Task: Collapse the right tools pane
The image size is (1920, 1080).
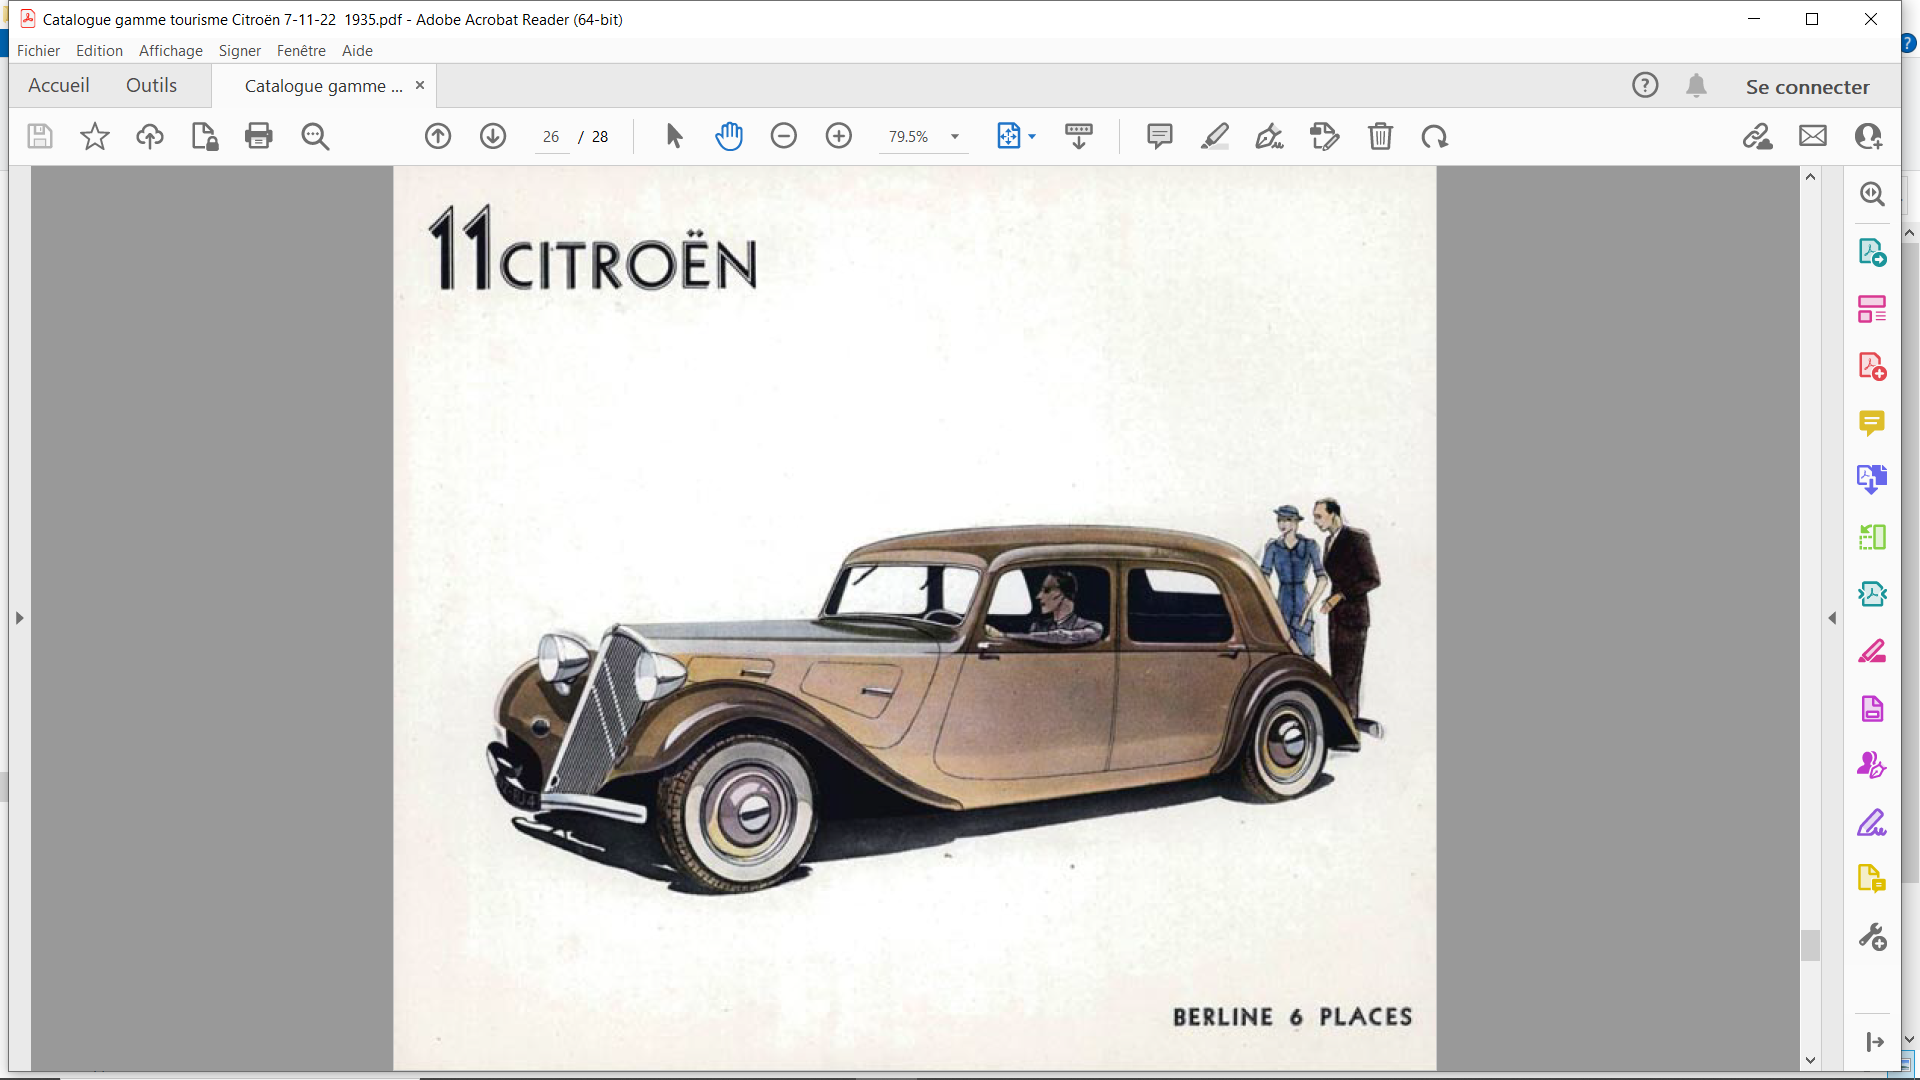Action: (1832, 618)
